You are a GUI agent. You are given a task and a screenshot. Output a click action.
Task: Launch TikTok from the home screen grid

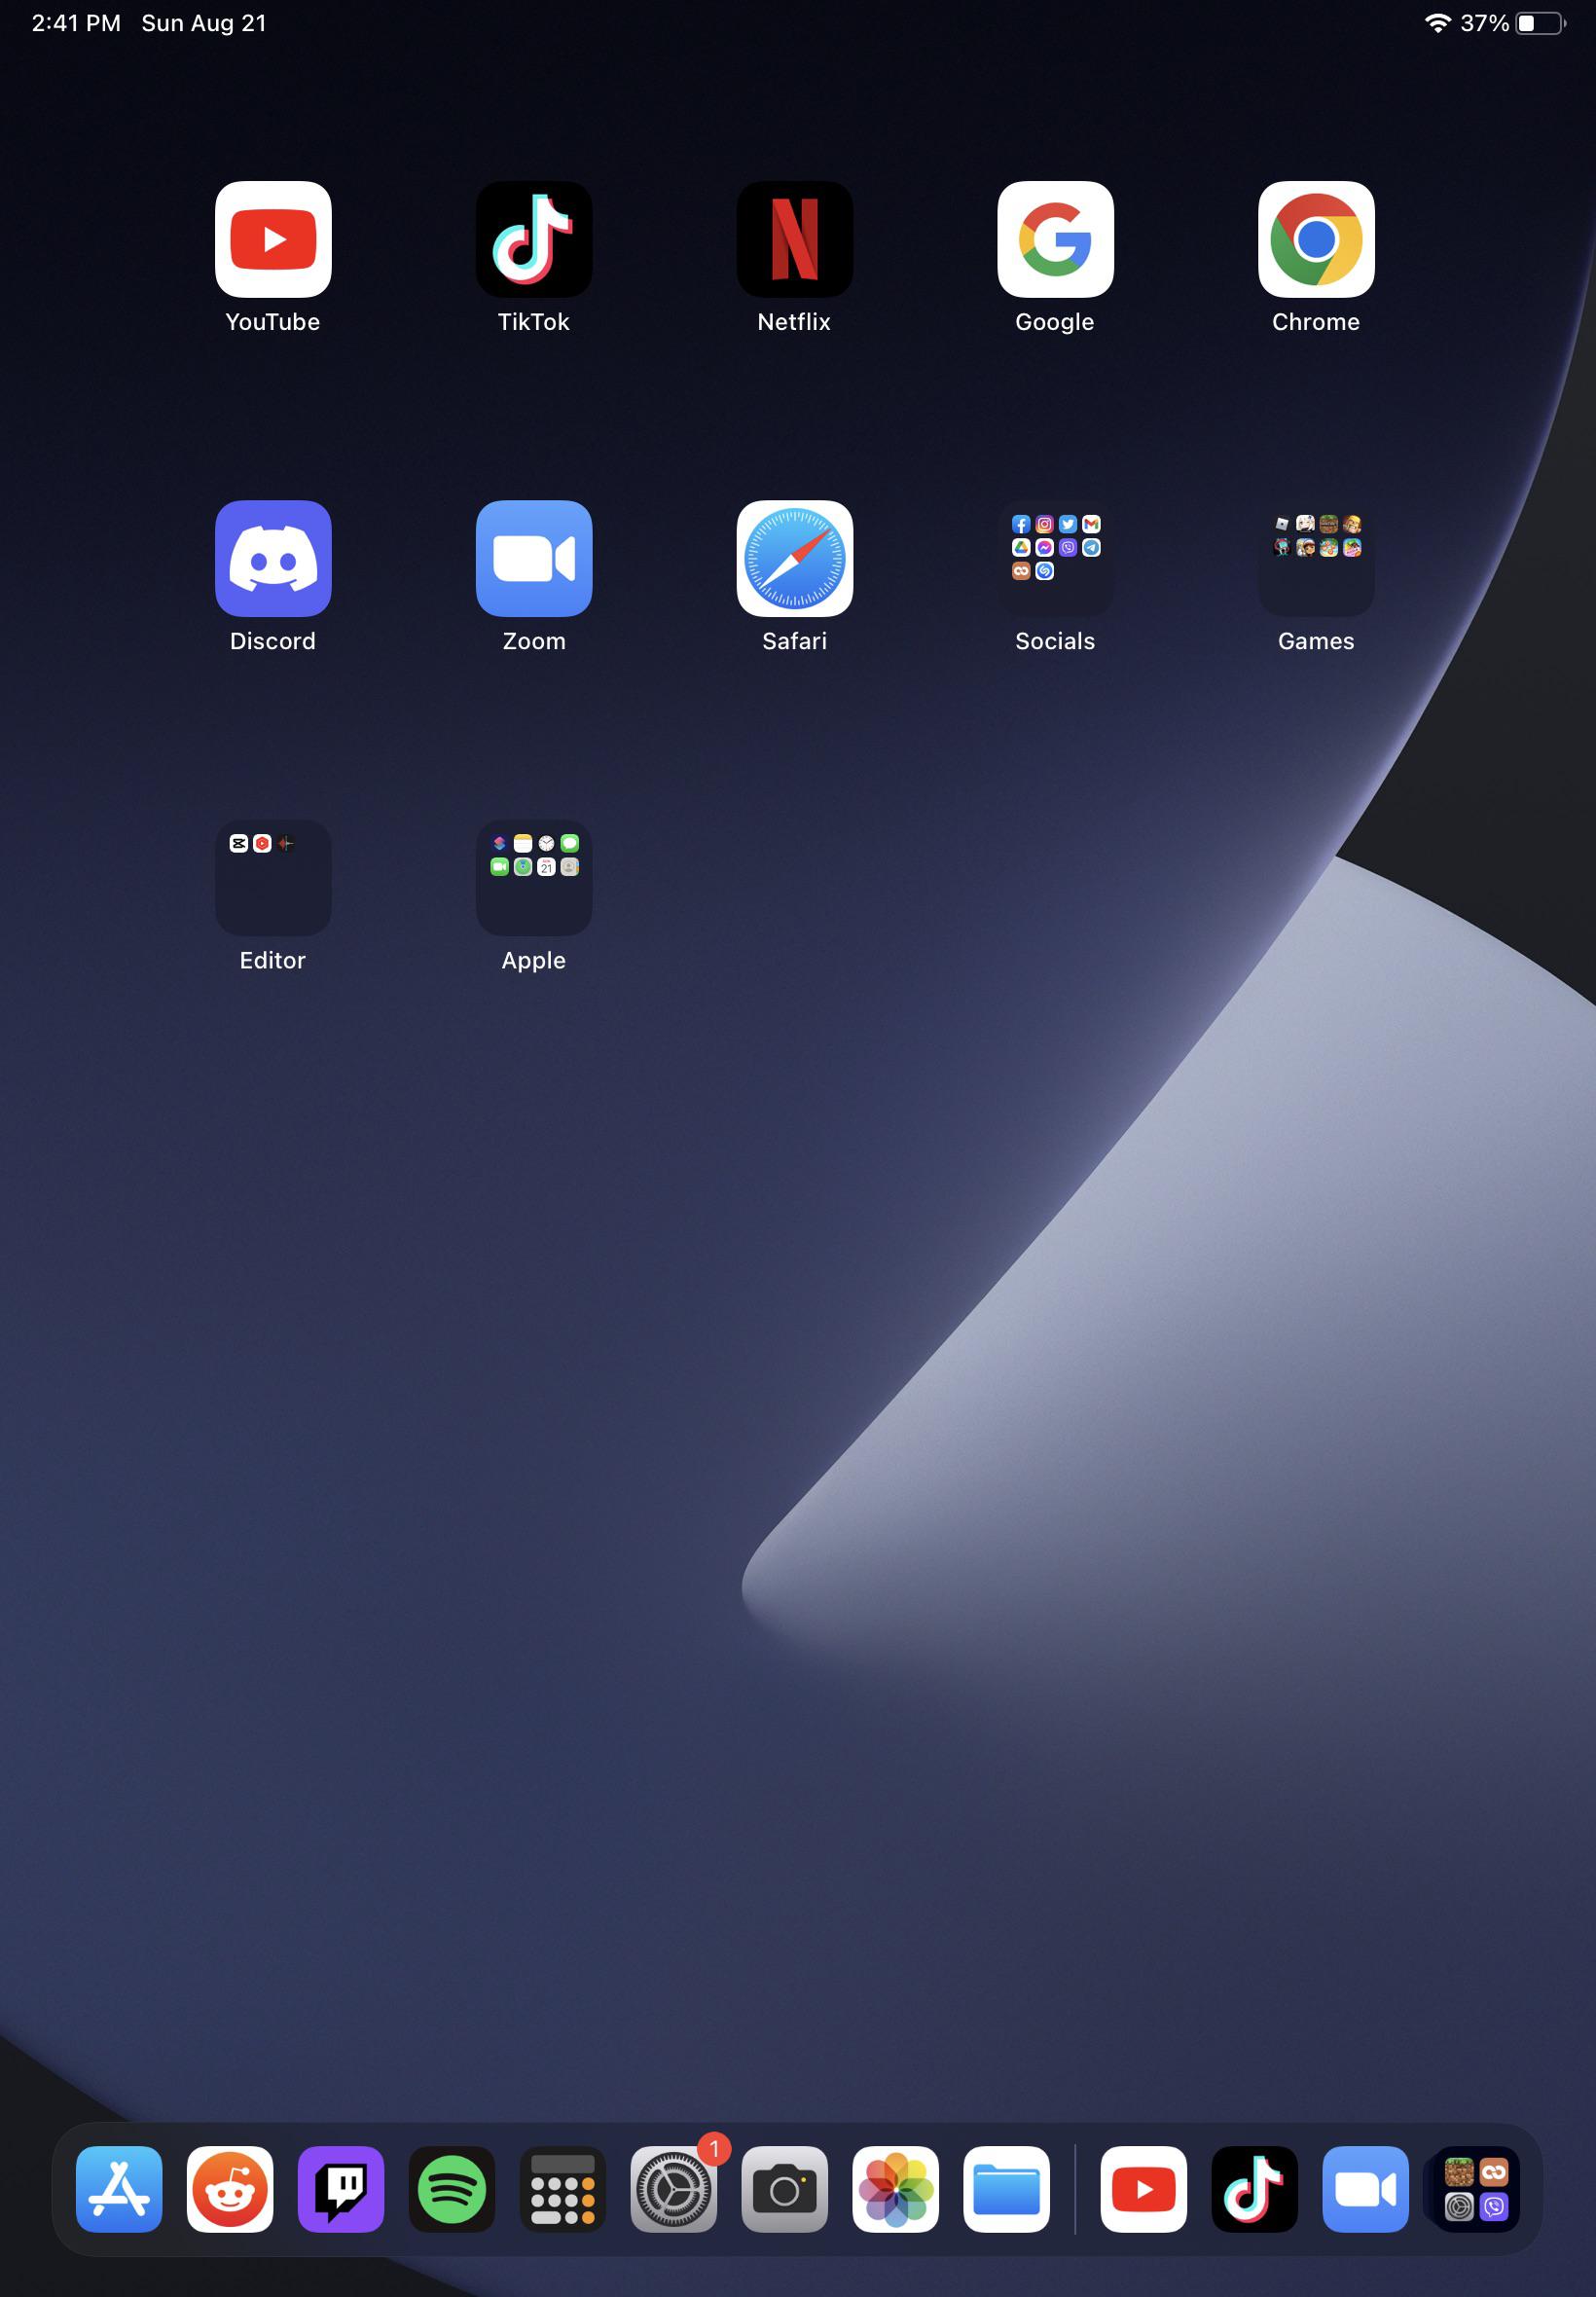534,239
